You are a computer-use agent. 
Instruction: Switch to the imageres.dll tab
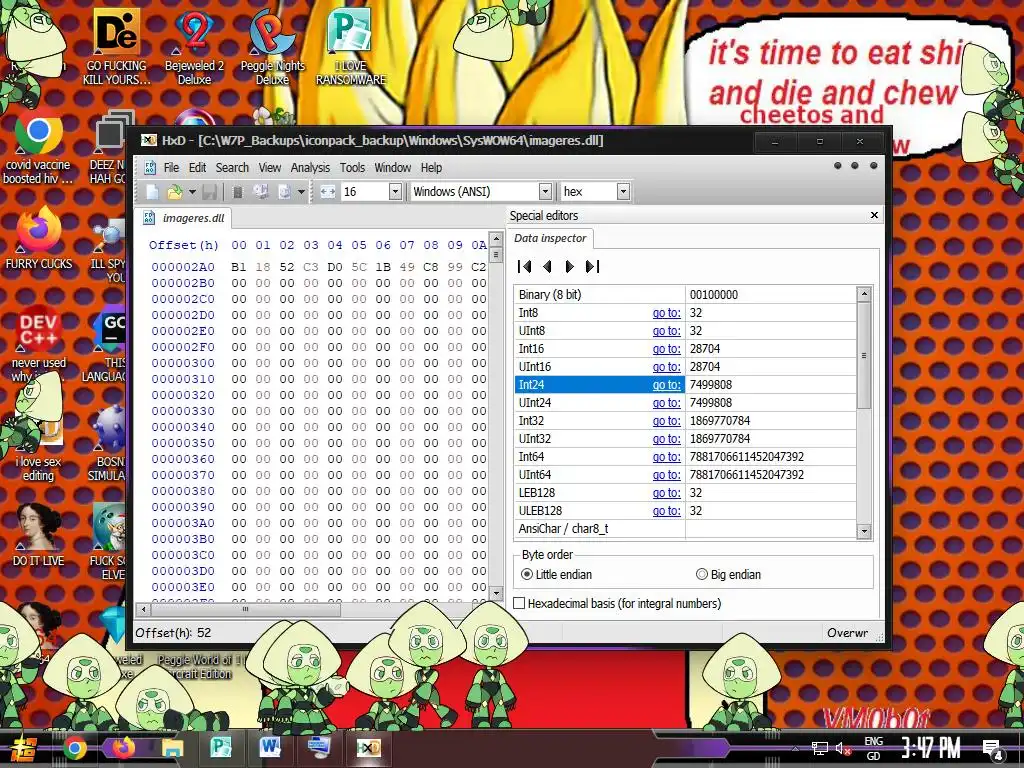pos(184,218)
